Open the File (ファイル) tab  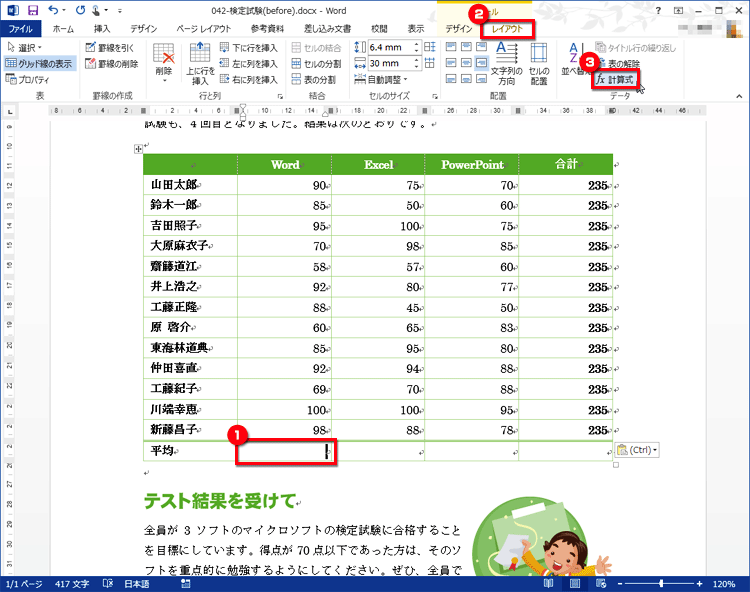point(21,29)
